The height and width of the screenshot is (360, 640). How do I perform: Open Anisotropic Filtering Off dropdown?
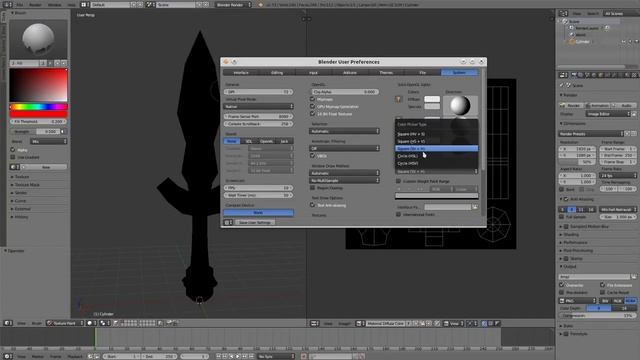tap(344, 149)
